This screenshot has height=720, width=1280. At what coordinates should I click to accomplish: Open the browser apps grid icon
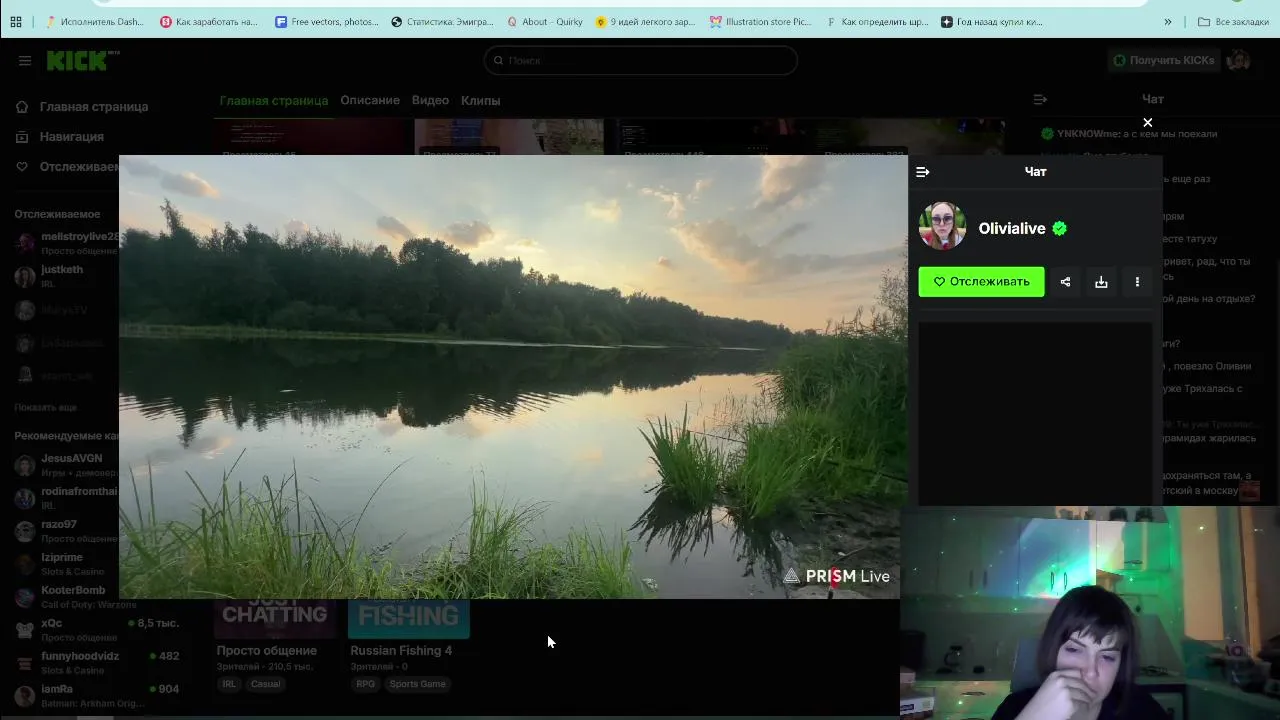pyautogui.click(x=16, y=21)
